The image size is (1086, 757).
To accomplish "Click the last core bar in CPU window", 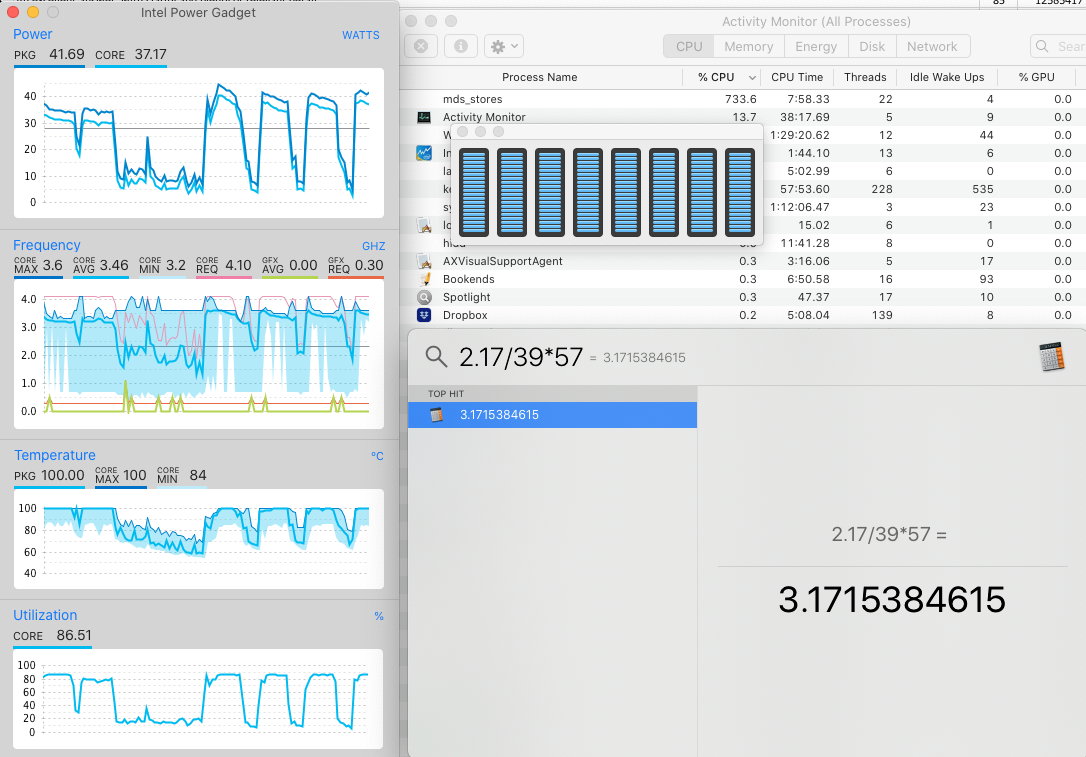I will pyautogui.click(x=740, y=193).
